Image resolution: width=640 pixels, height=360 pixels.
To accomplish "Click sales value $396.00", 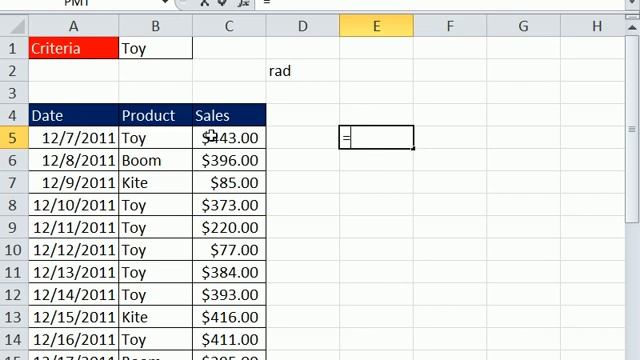I will pos(229,160).
